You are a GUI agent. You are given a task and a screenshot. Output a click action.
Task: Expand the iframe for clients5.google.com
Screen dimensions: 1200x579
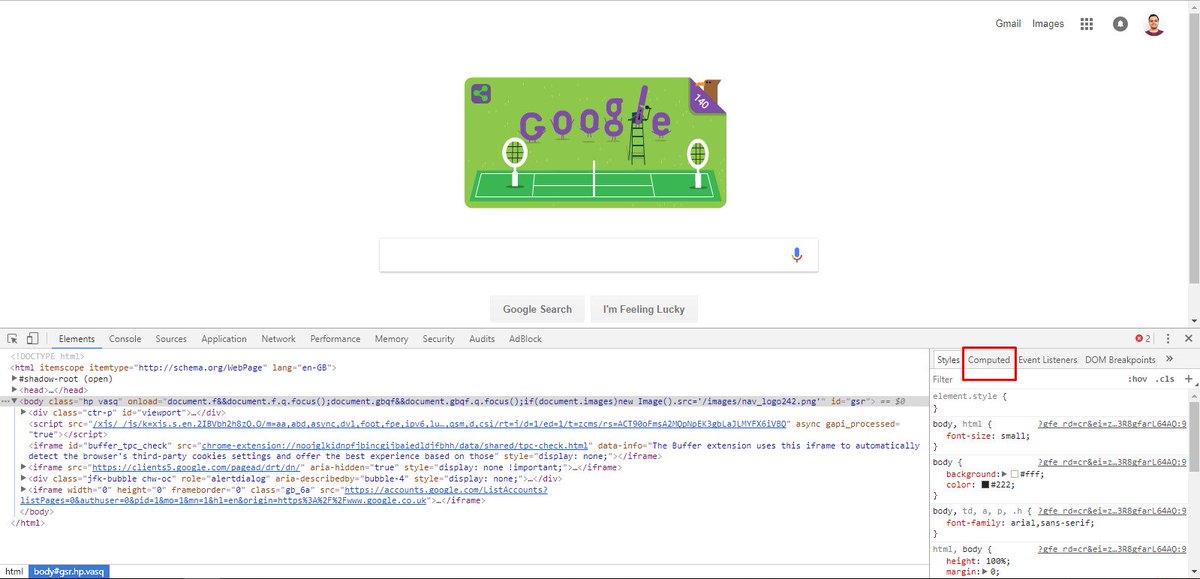click(x=24, y=467)
